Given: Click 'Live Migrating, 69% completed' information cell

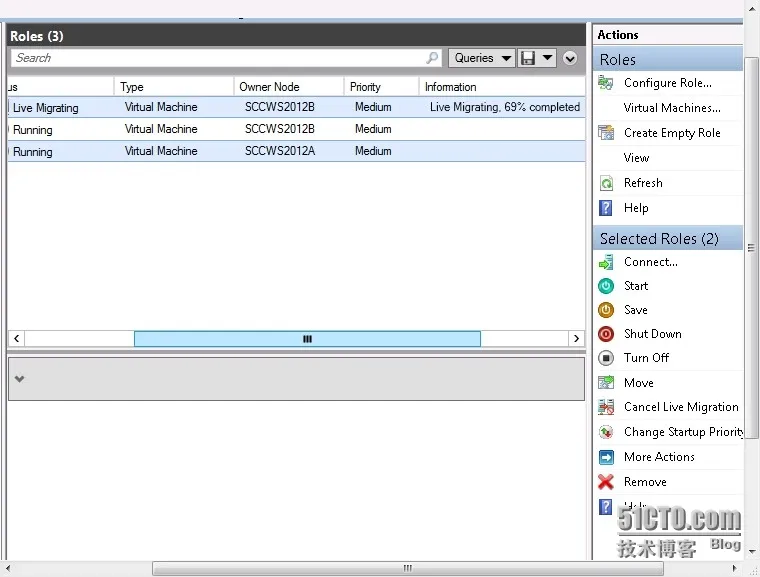Looking at the screenshot, I should point(505,107).
